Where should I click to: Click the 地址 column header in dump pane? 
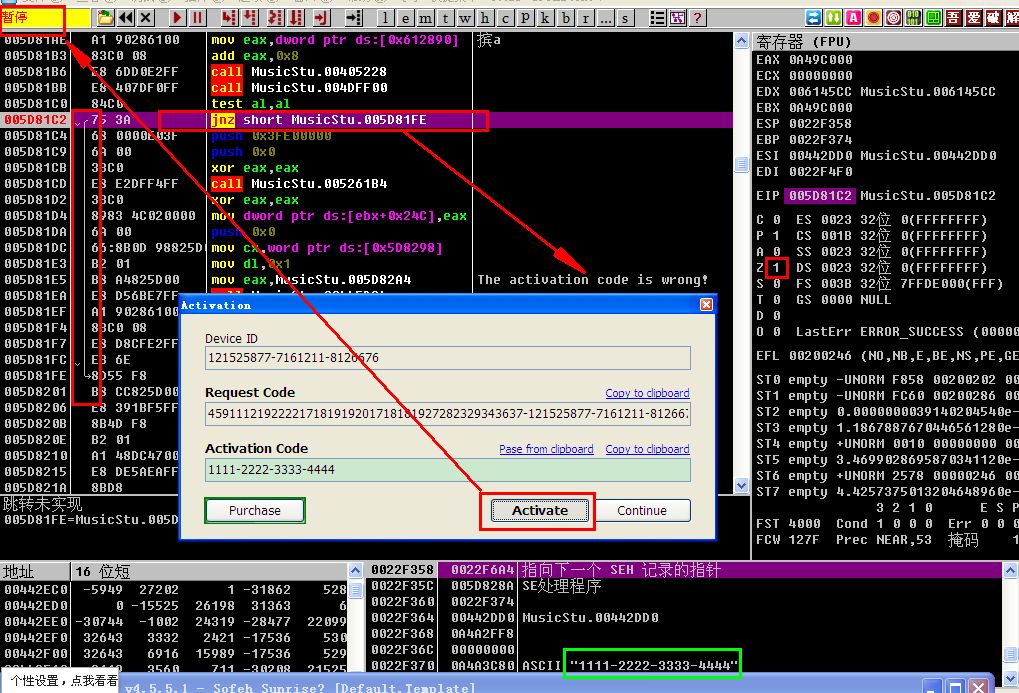[x=35, y=571]
